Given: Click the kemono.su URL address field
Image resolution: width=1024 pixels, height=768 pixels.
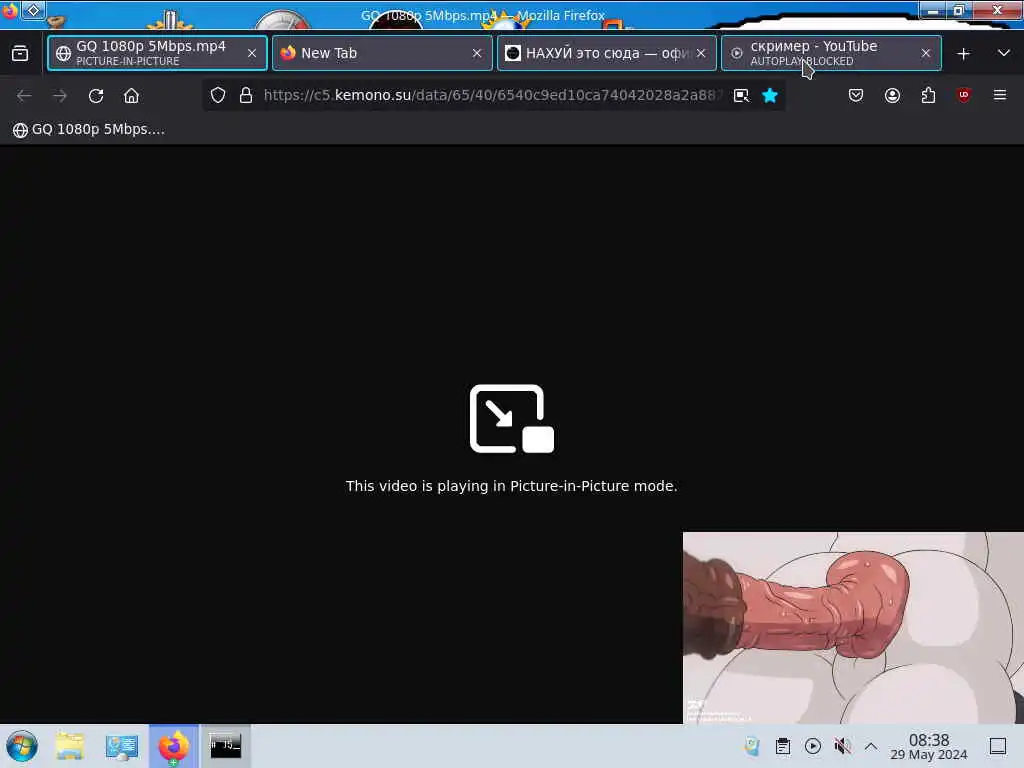Looking at the screenshot, I should click(492, 95).
